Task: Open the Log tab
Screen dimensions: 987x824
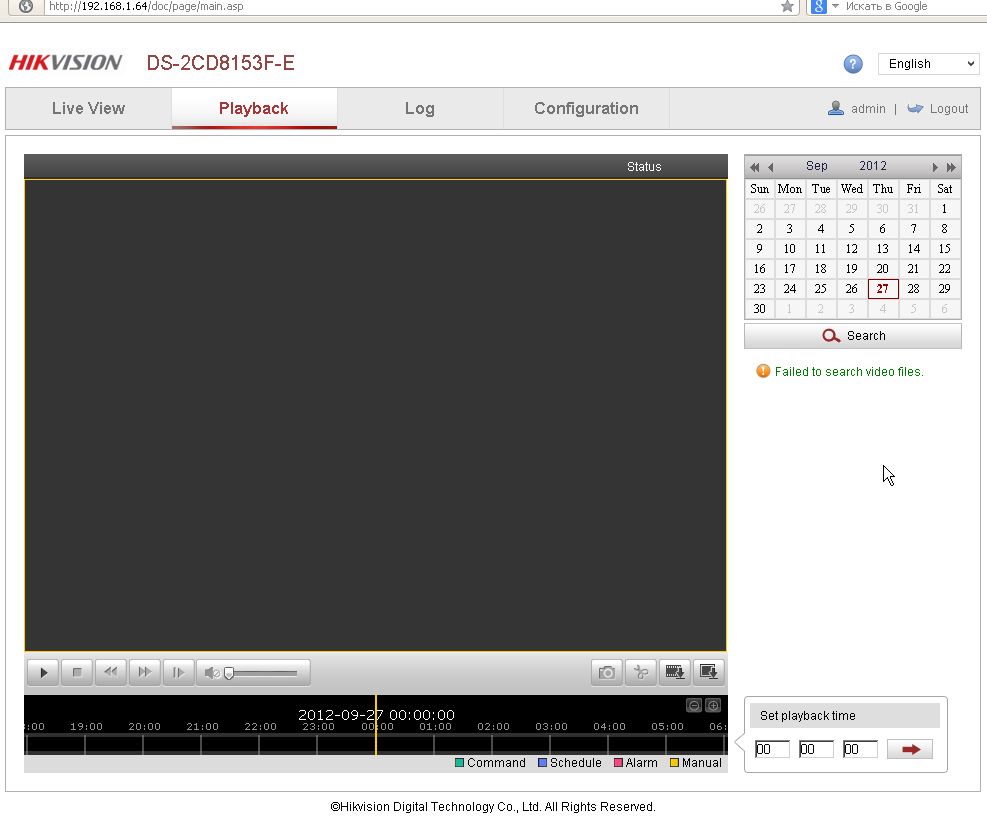Action: click(x=420, y=108)
